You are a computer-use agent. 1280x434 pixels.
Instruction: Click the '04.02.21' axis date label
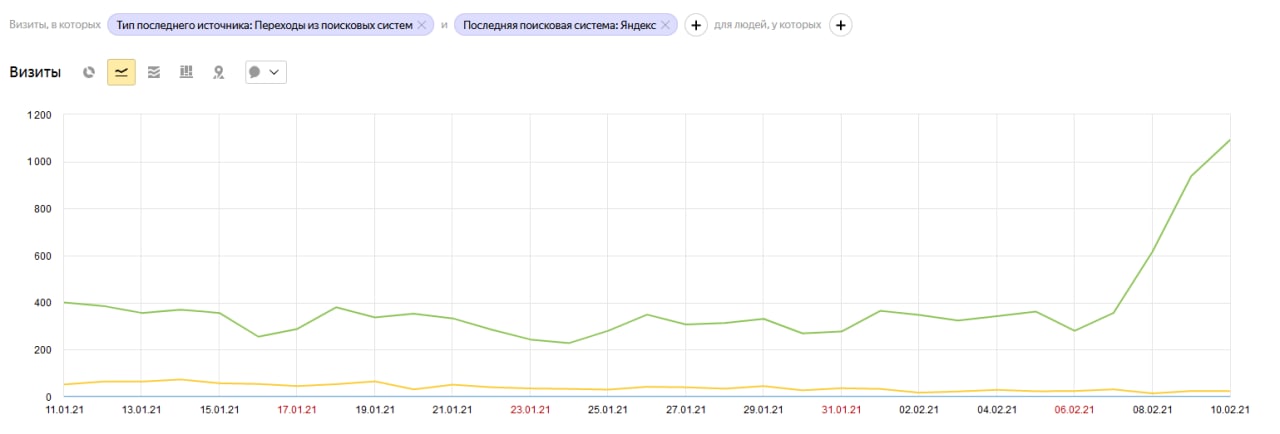pyautogui.click(x=997, y=409)
